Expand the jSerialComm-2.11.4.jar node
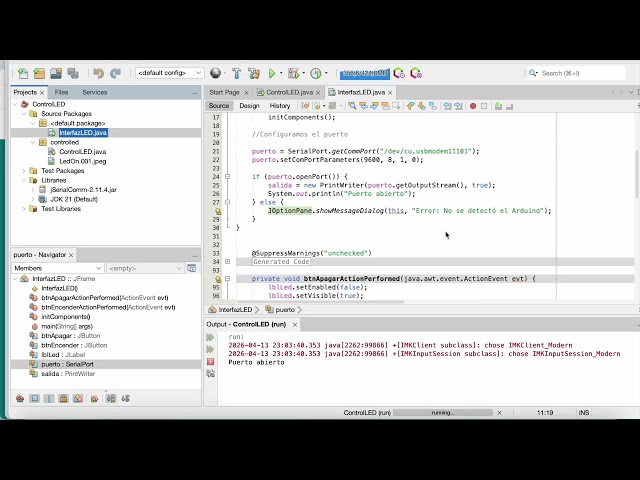The image size is (640, 480). pos(33,190)
